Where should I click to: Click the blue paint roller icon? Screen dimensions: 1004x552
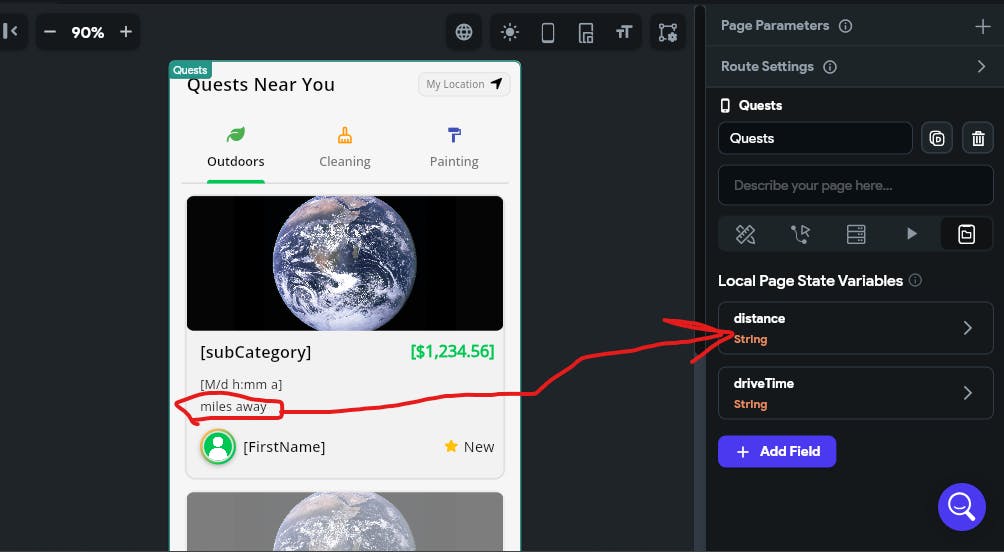pyautogui.click(x=454, y=134)
